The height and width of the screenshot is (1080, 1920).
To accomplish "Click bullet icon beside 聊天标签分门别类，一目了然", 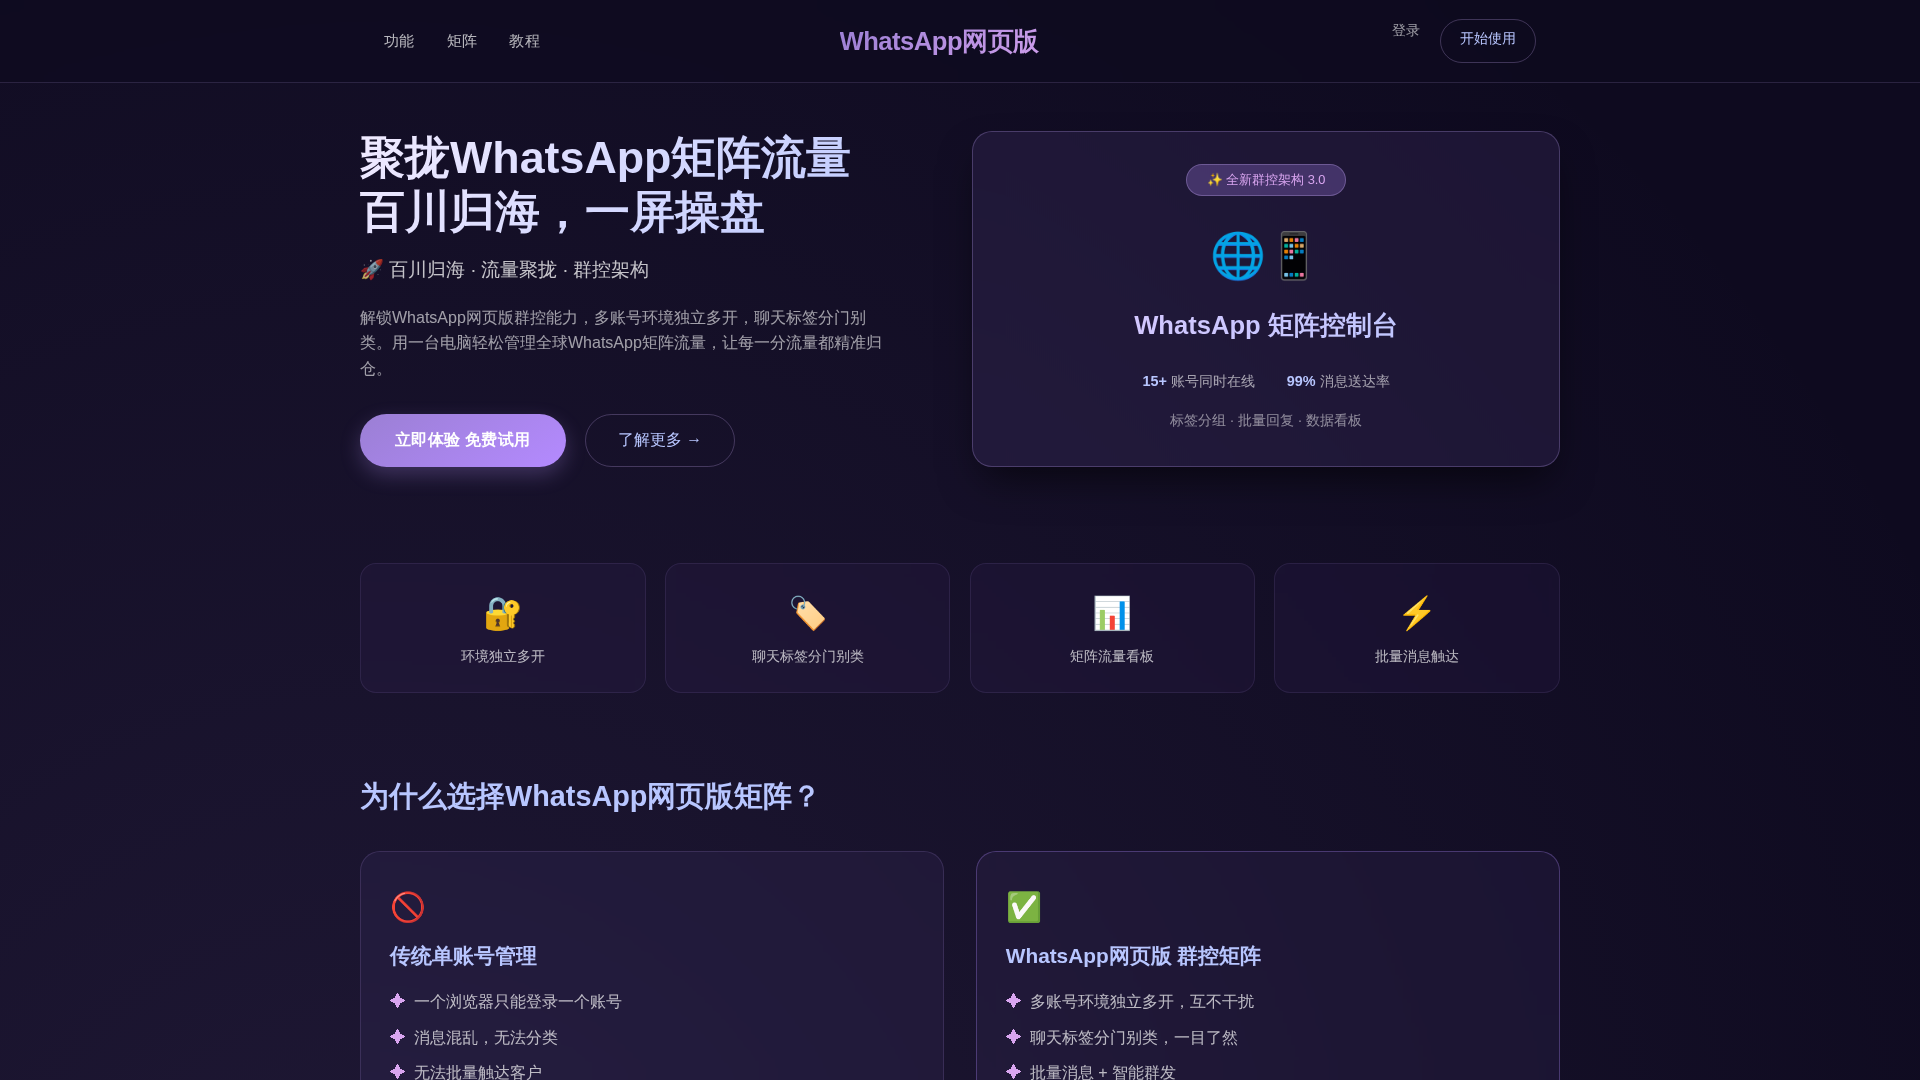I will (1013, 1036).
